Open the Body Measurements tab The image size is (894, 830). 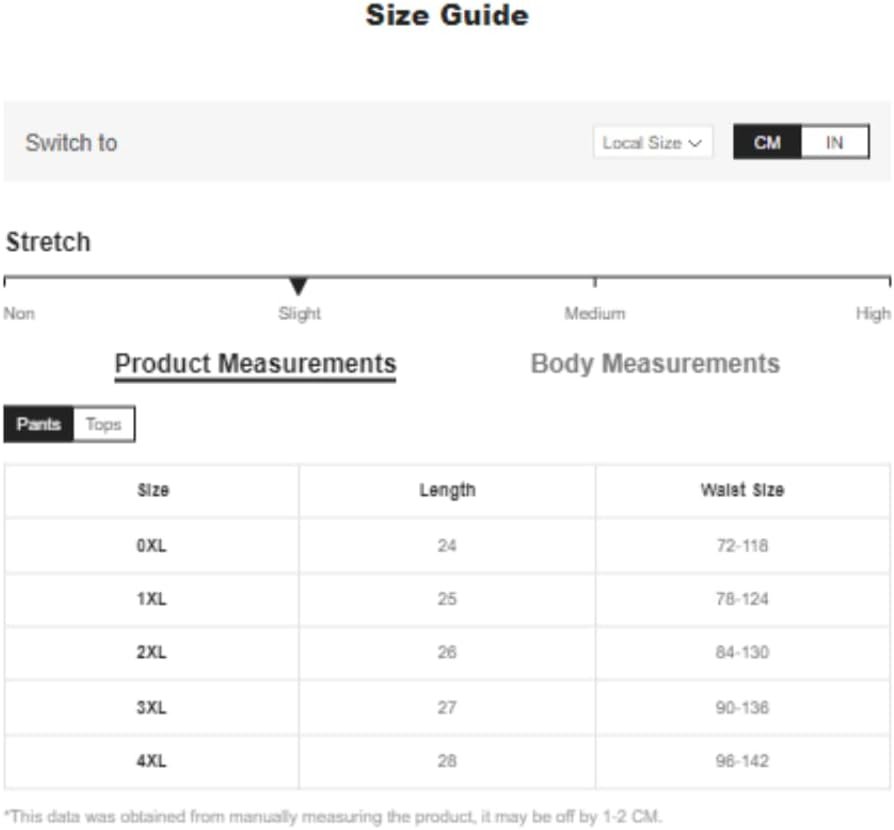click(655, 364)
